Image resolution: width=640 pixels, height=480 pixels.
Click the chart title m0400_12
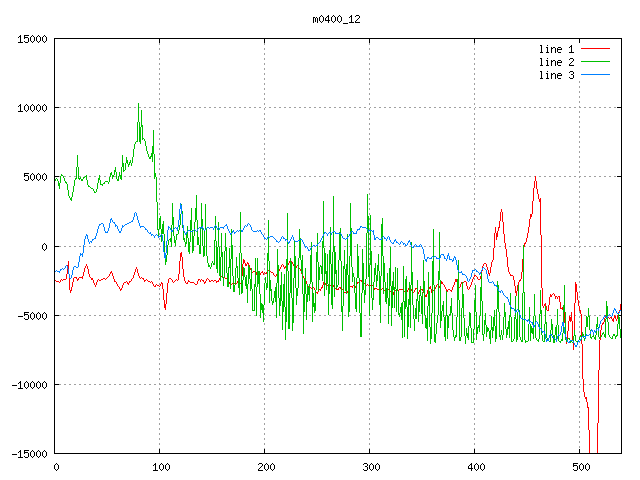pyautogui.click(x=336, y=18)
